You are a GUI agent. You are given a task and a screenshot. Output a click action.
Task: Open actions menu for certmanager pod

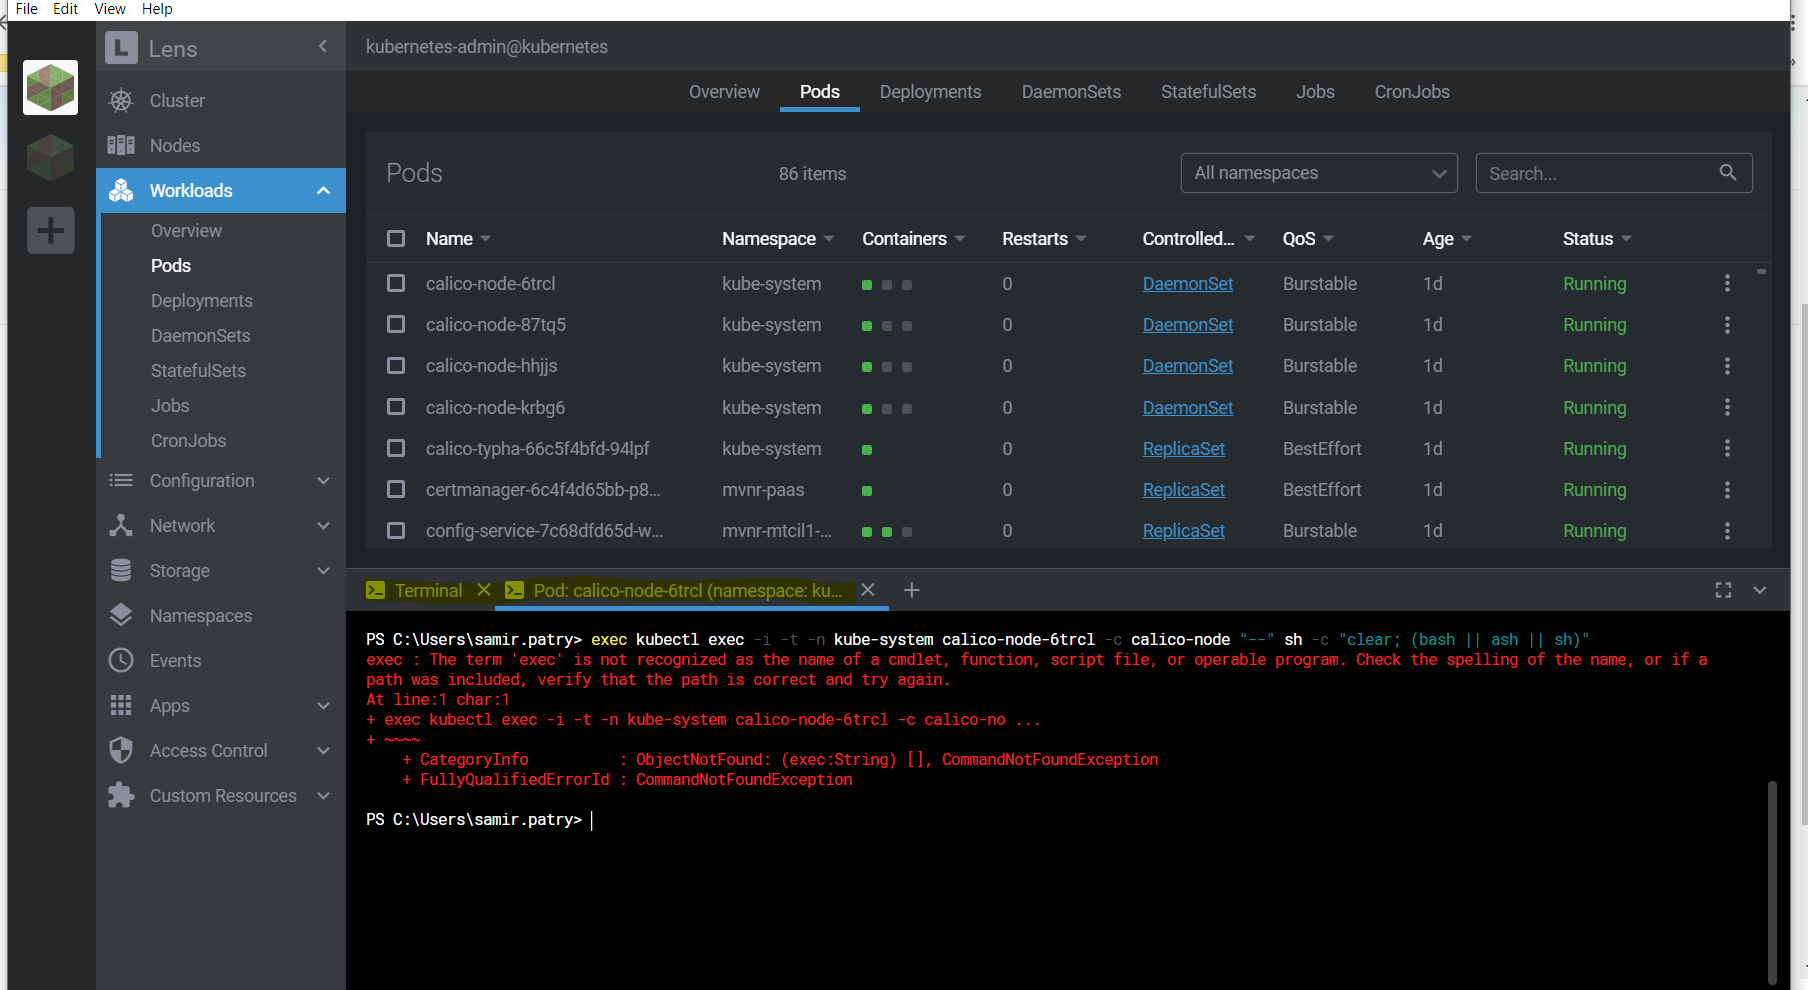[x=1727, y=490]
